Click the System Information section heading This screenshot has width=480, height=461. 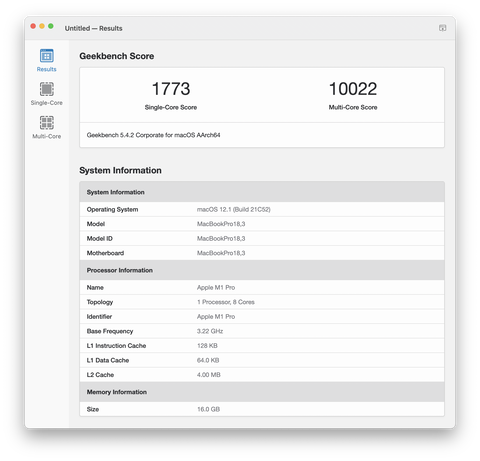(120, 170)
